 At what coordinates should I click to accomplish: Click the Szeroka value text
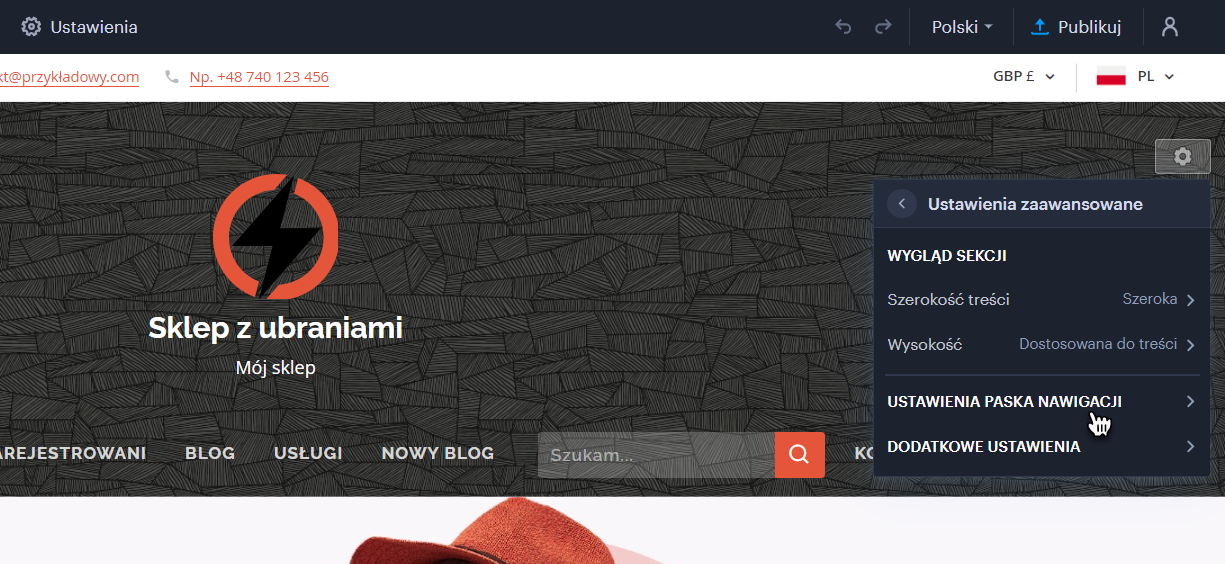1150,299
